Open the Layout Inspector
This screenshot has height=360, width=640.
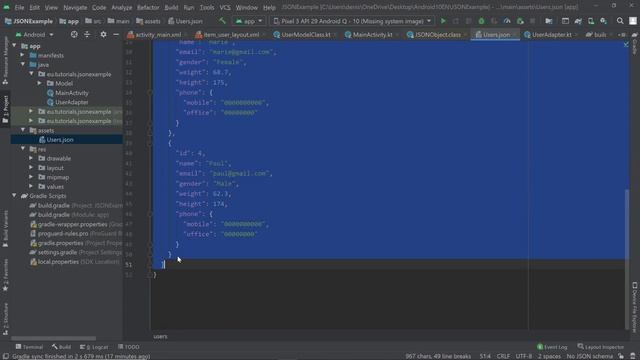(601, 347)
